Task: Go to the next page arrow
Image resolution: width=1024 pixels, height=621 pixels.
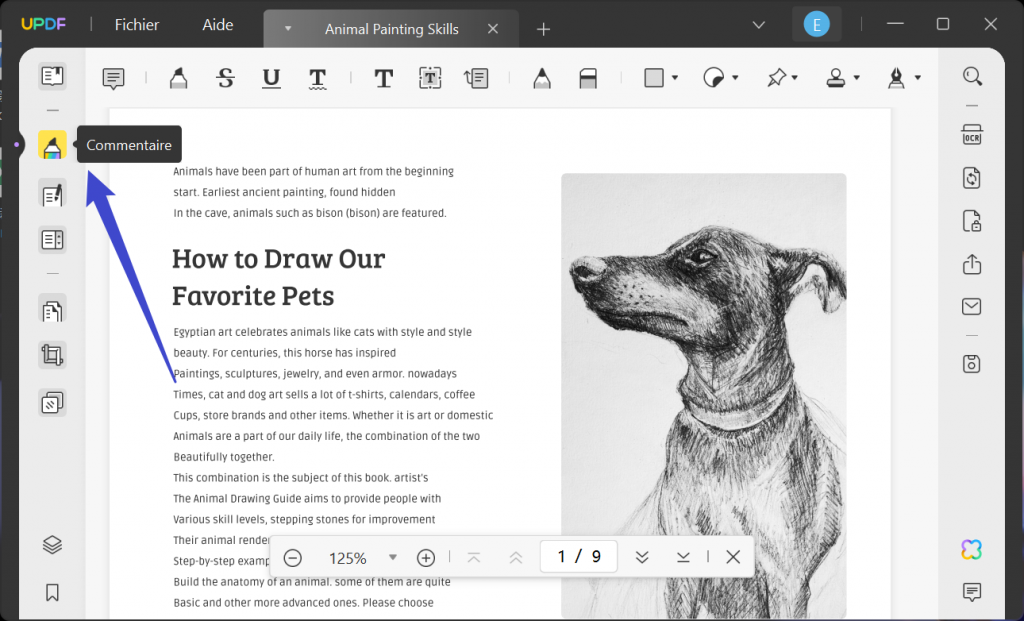Action: [642, 557]
